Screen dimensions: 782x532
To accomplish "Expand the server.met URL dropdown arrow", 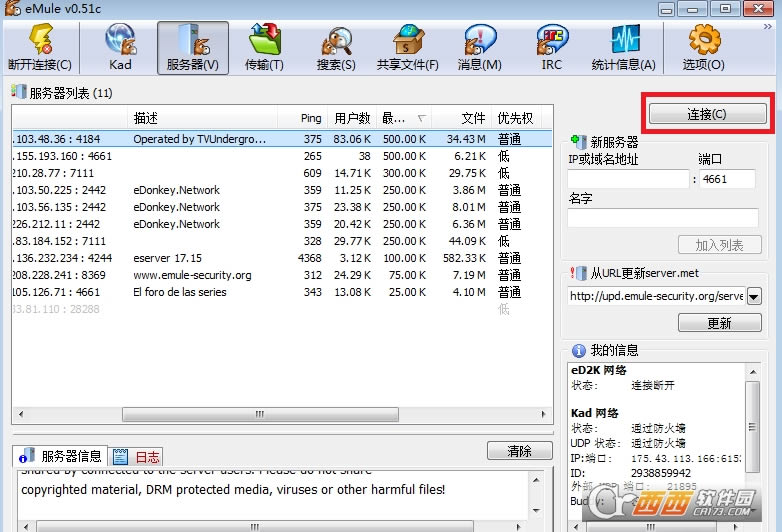I will point(753,296).
